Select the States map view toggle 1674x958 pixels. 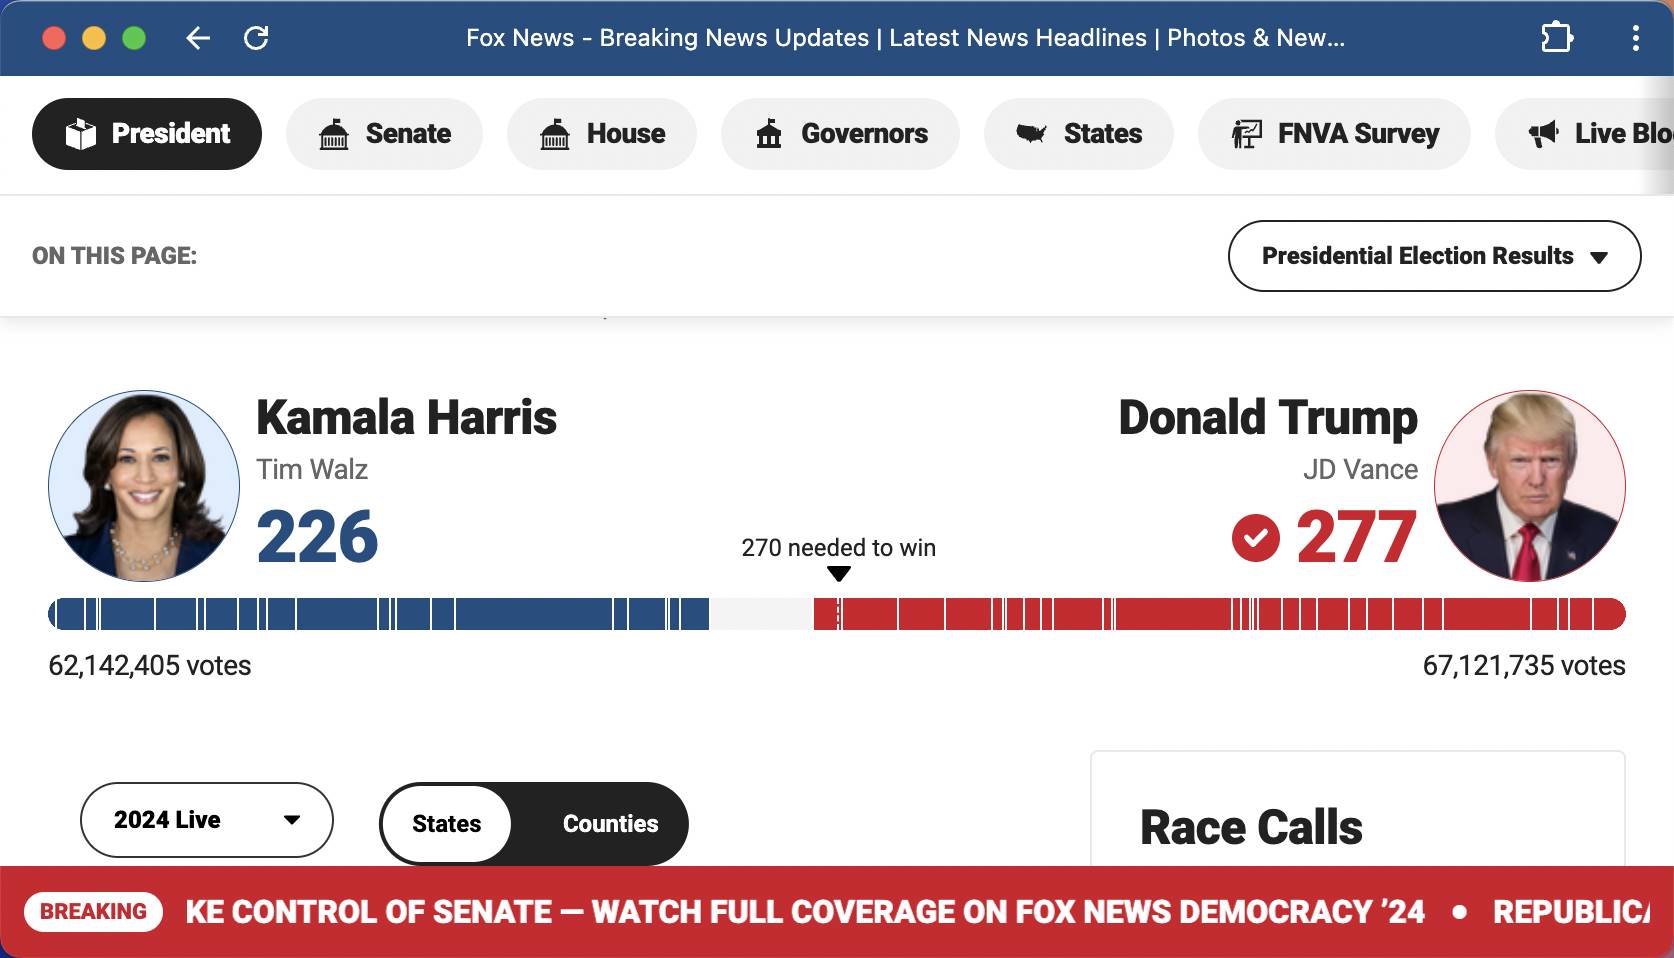point(447,824)
